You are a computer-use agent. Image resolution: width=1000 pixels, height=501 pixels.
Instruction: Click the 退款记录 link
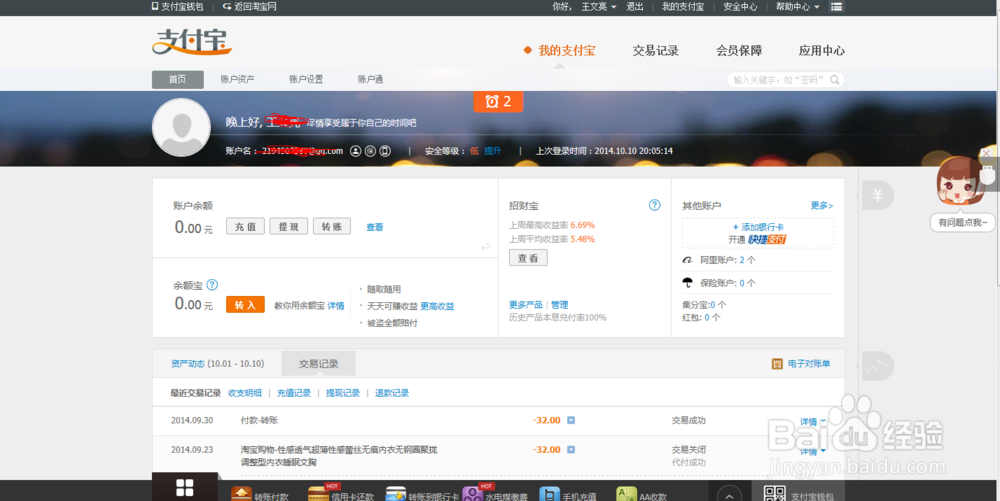[392, 393]
